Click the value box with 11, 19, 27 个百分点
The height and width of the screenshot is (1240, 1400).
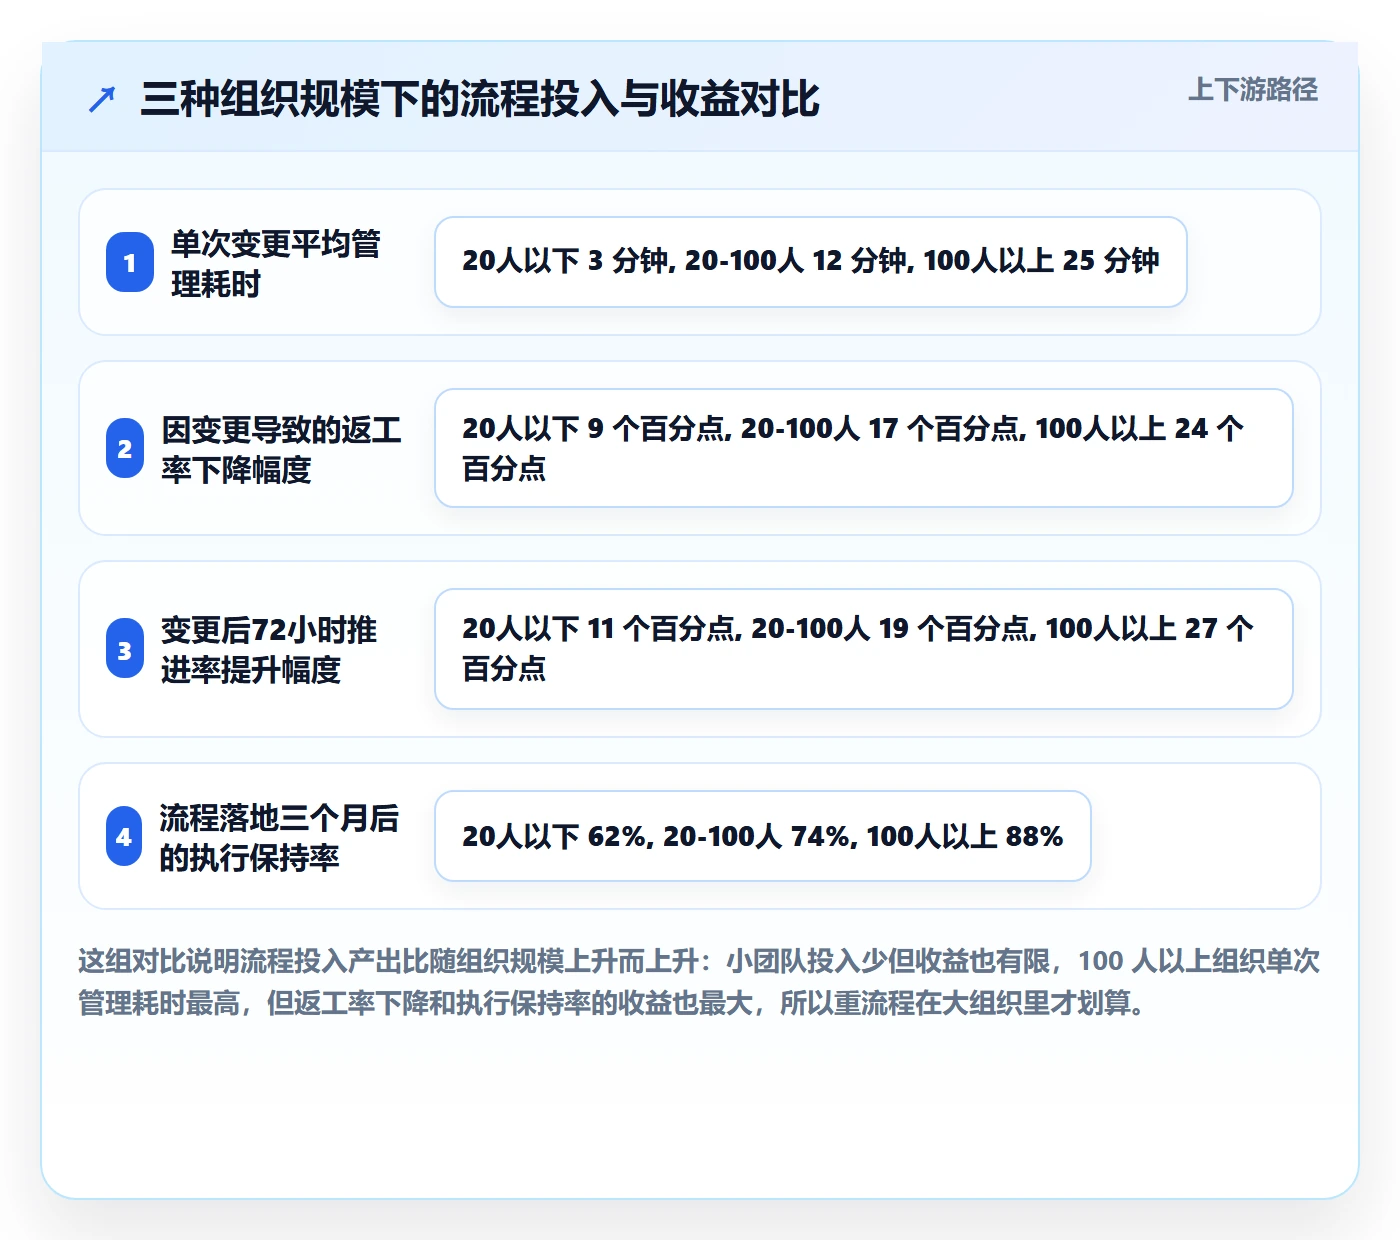coord(864,649)
